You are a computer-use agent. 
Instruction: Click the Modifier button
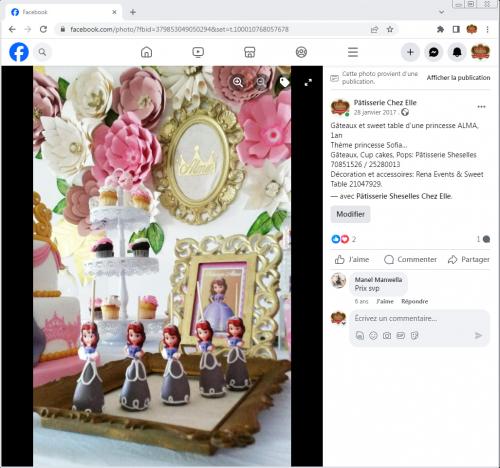(350, 214)
